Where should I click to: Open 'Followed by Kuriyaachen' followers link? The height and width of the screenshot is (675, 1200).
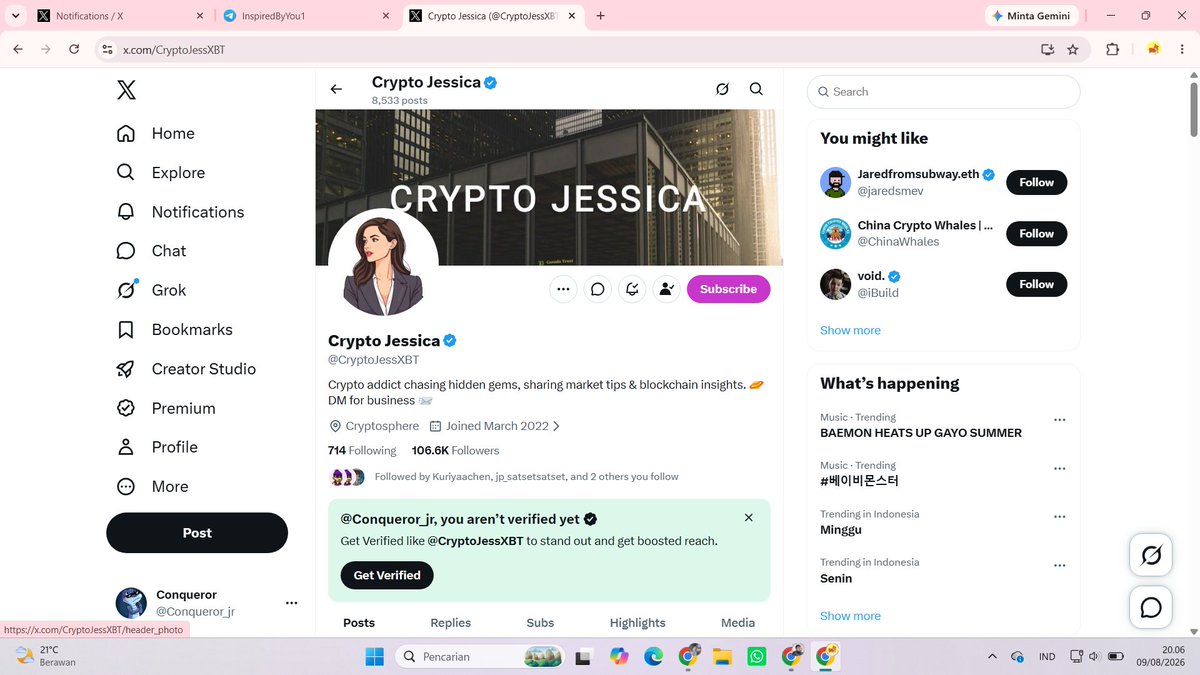[526, 477]
